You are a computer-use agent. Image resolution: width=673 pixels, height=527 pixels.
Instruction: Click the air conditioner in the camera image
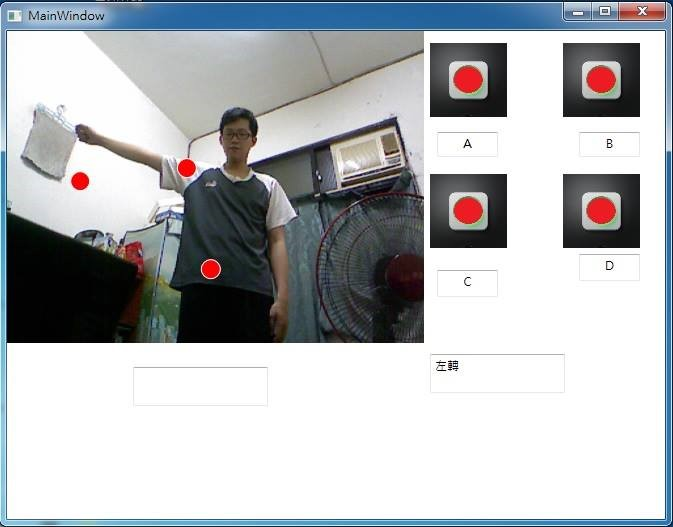pos(367,157)
